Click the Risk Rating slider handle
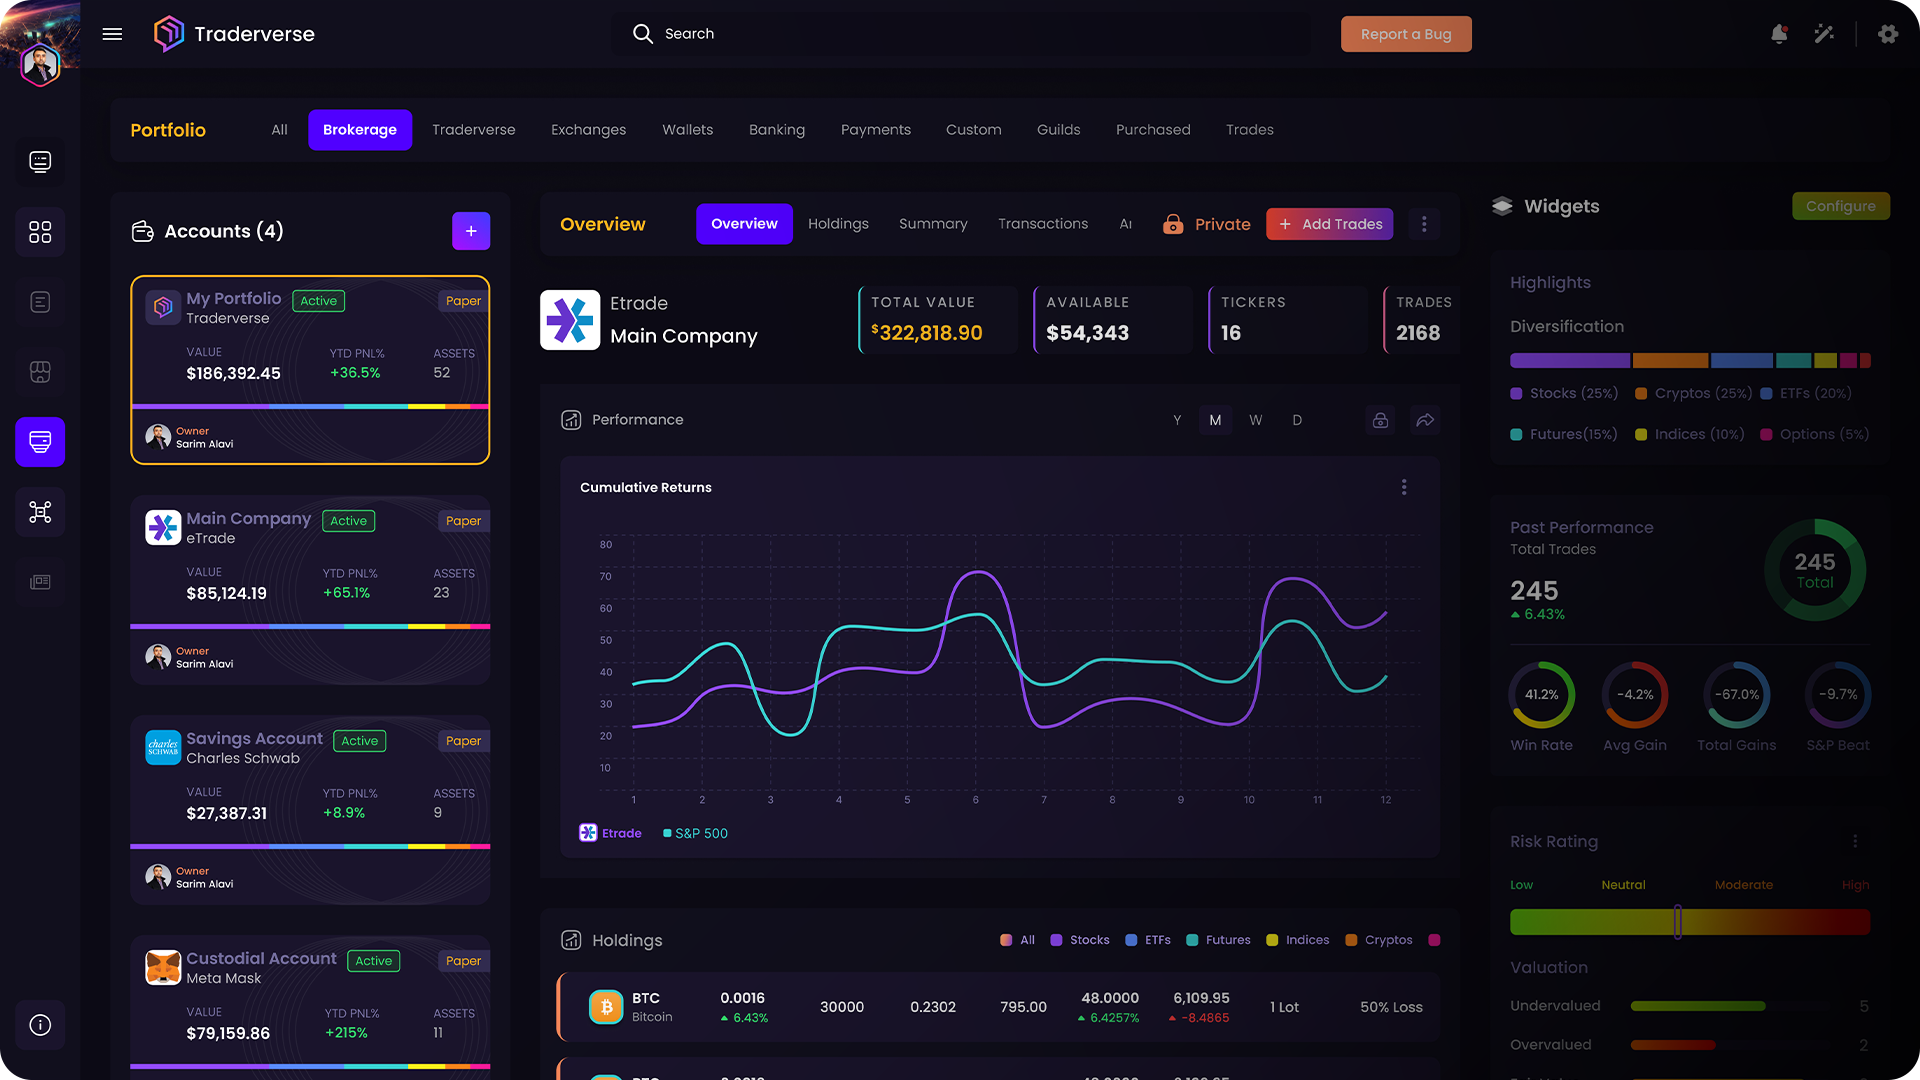Screen dimensions: 1920x1080 pos(1677,922)
